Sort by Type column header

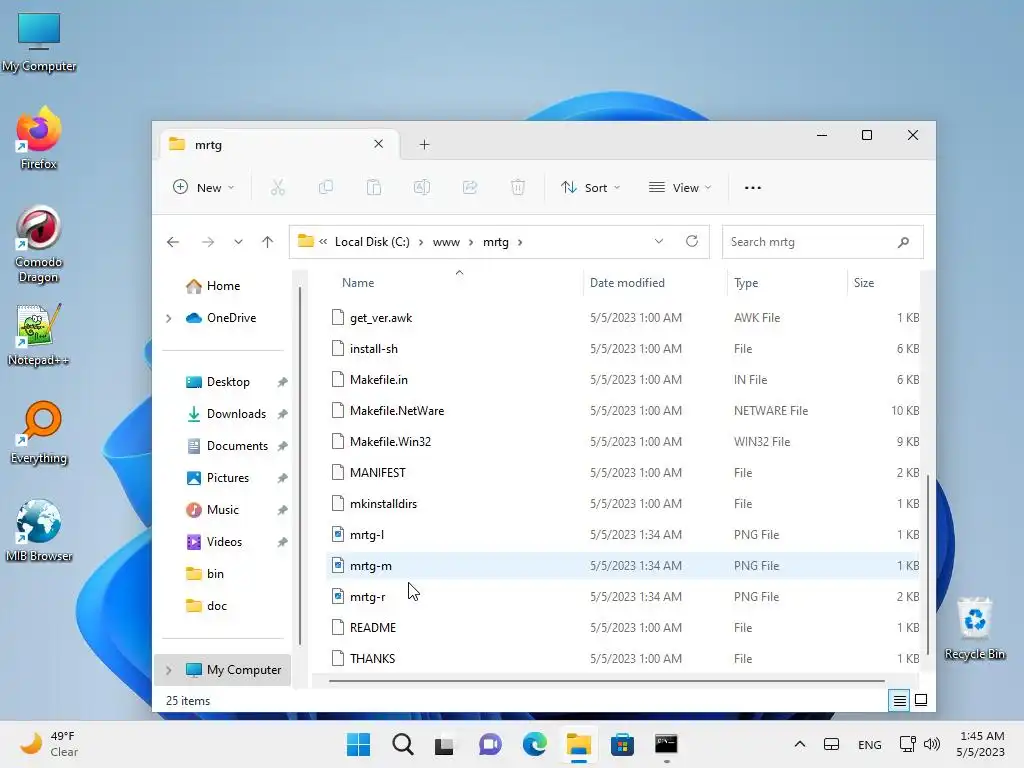pos(746,283)
